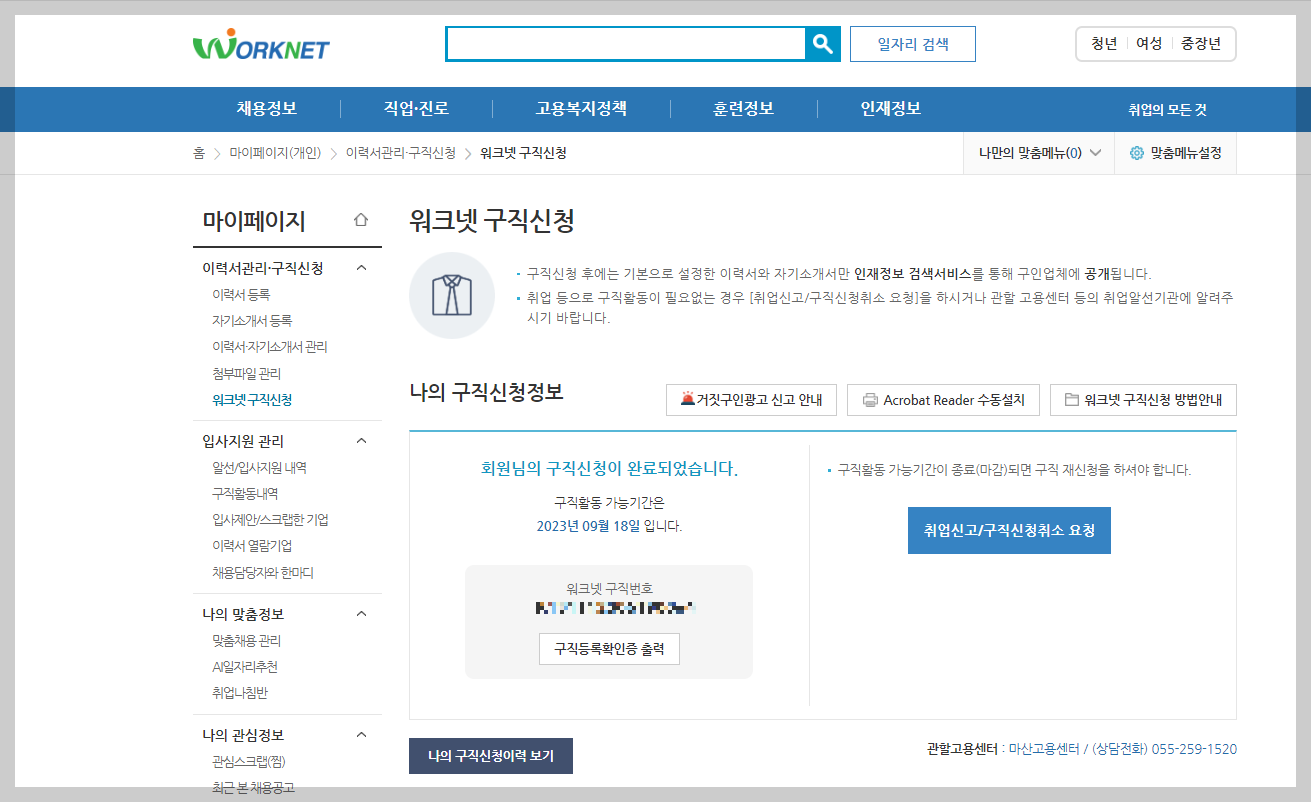Viewport: 1311px width, 802px height.
Task: Click 이력서관리·구직신청 breadcrumb link
Action: (401, 153)
